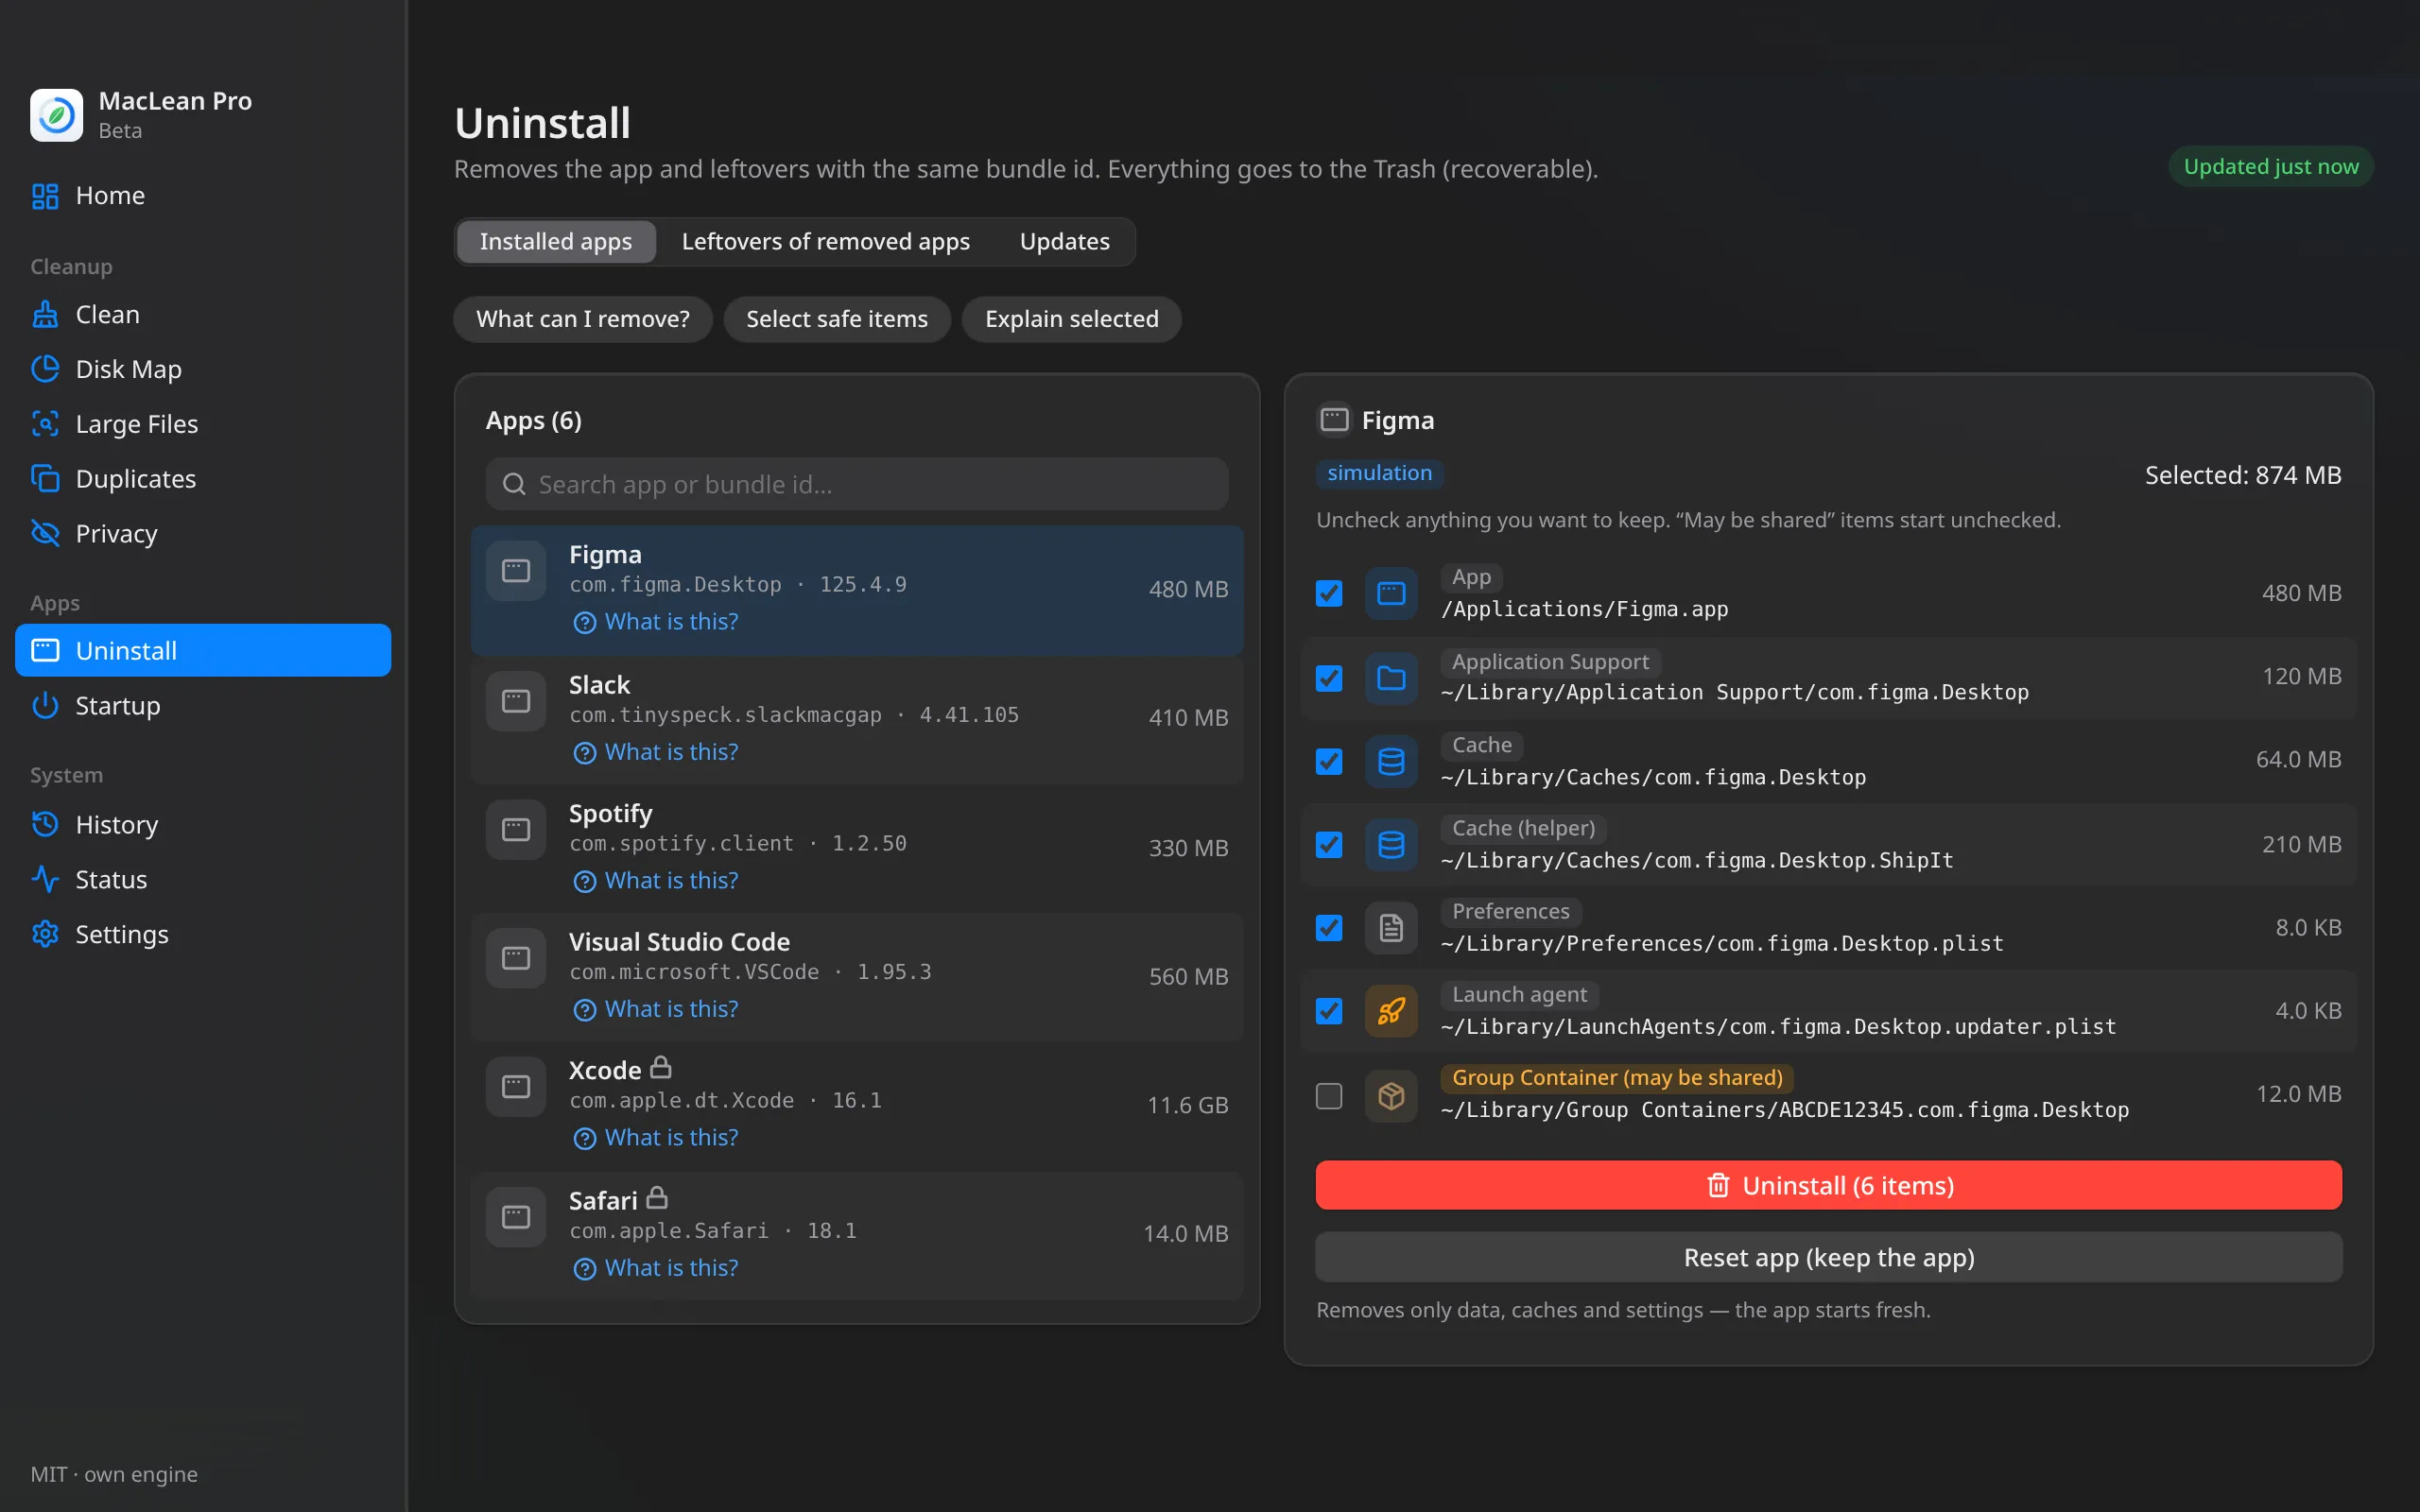This screenshot has height=1512, width=2420.
Task: Click the search magnifier icon
Action: click(514, 485)
